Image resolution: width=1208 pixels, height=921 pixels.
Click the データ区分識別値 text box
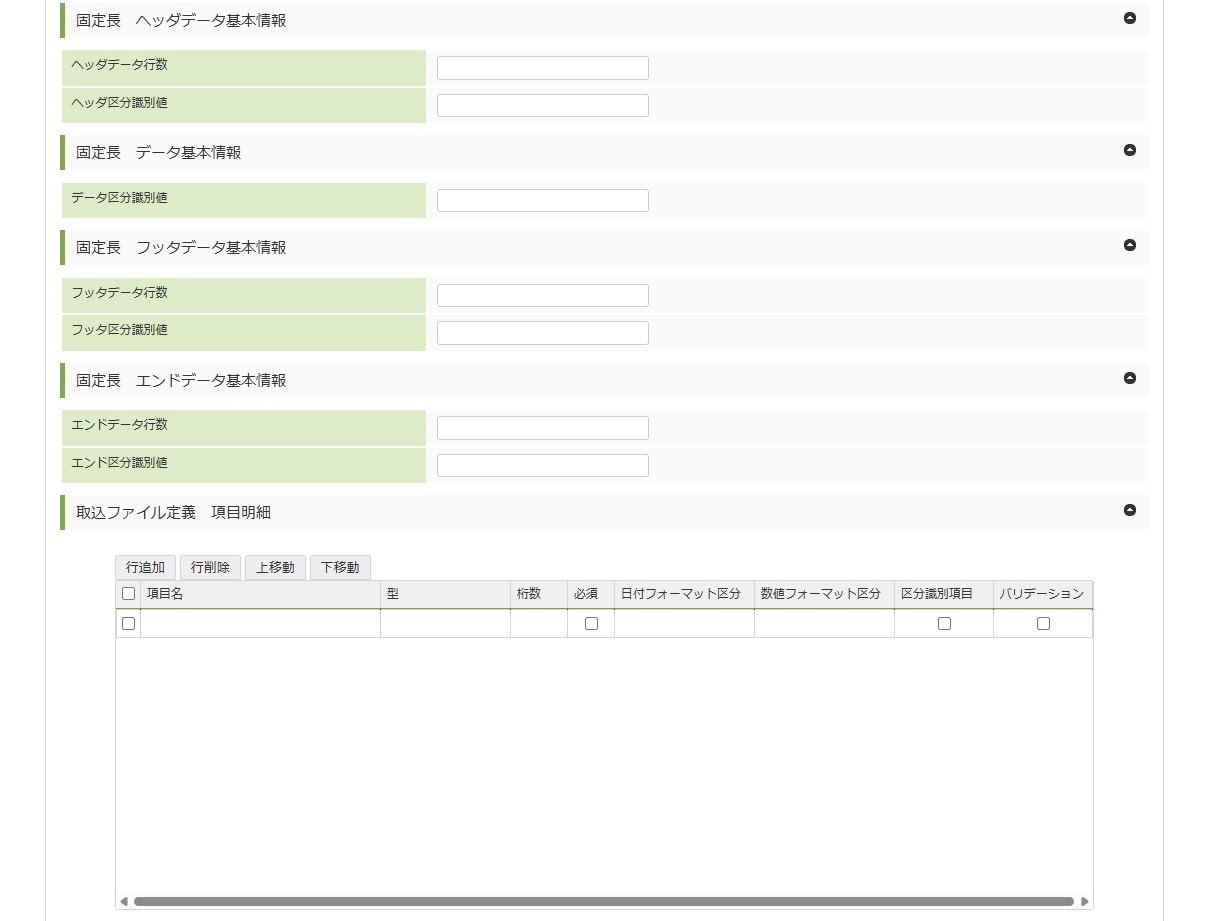click(x=542, y=201)
